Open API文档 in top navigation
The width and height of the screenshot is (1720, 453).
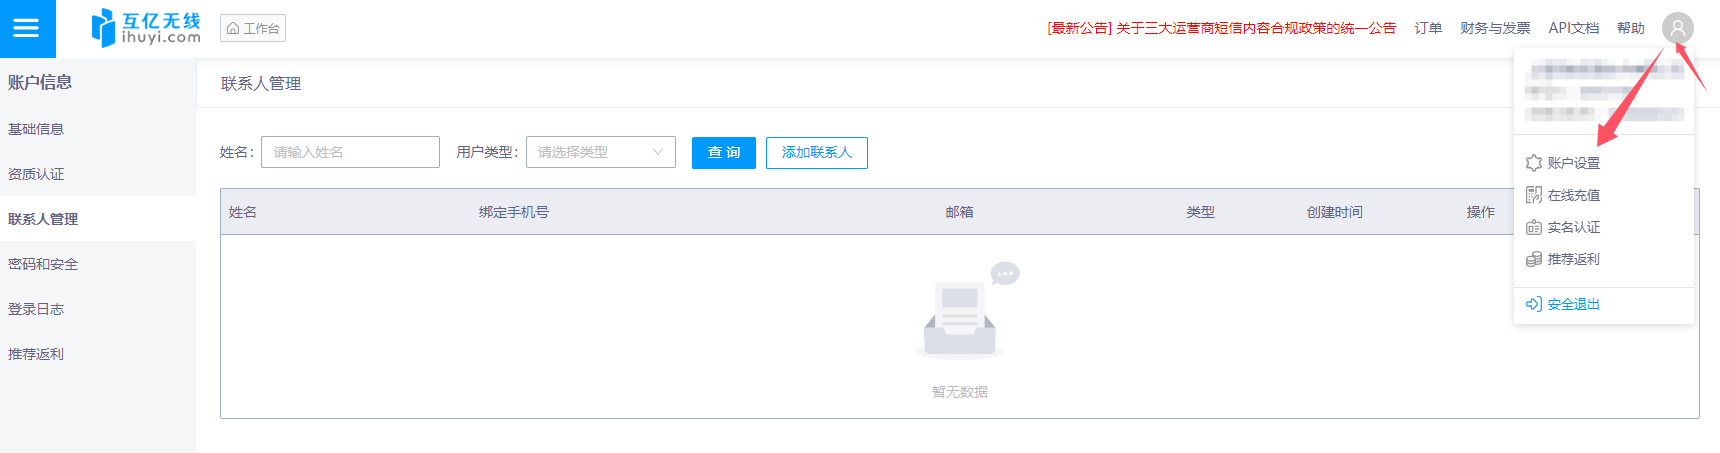pos(1573,28)
